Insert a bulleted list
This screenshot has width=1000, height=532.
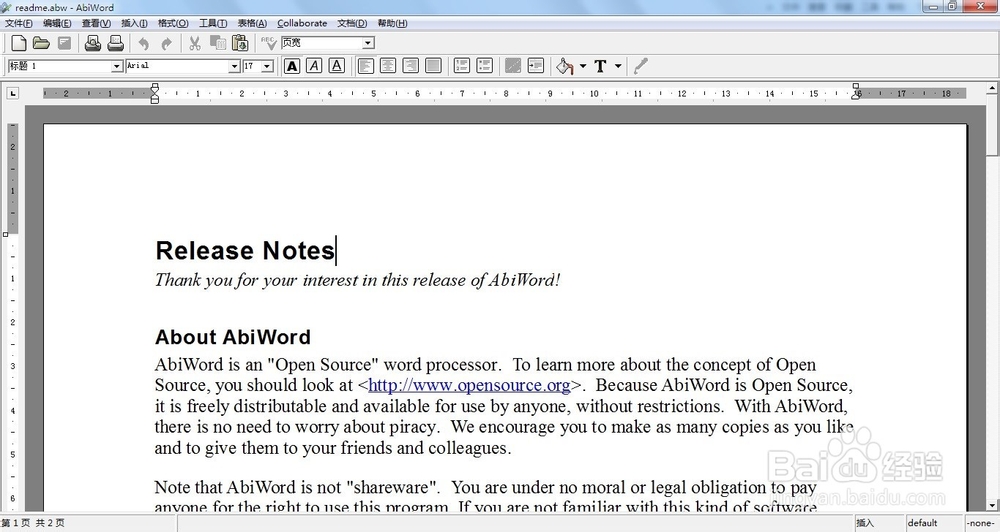485,66
